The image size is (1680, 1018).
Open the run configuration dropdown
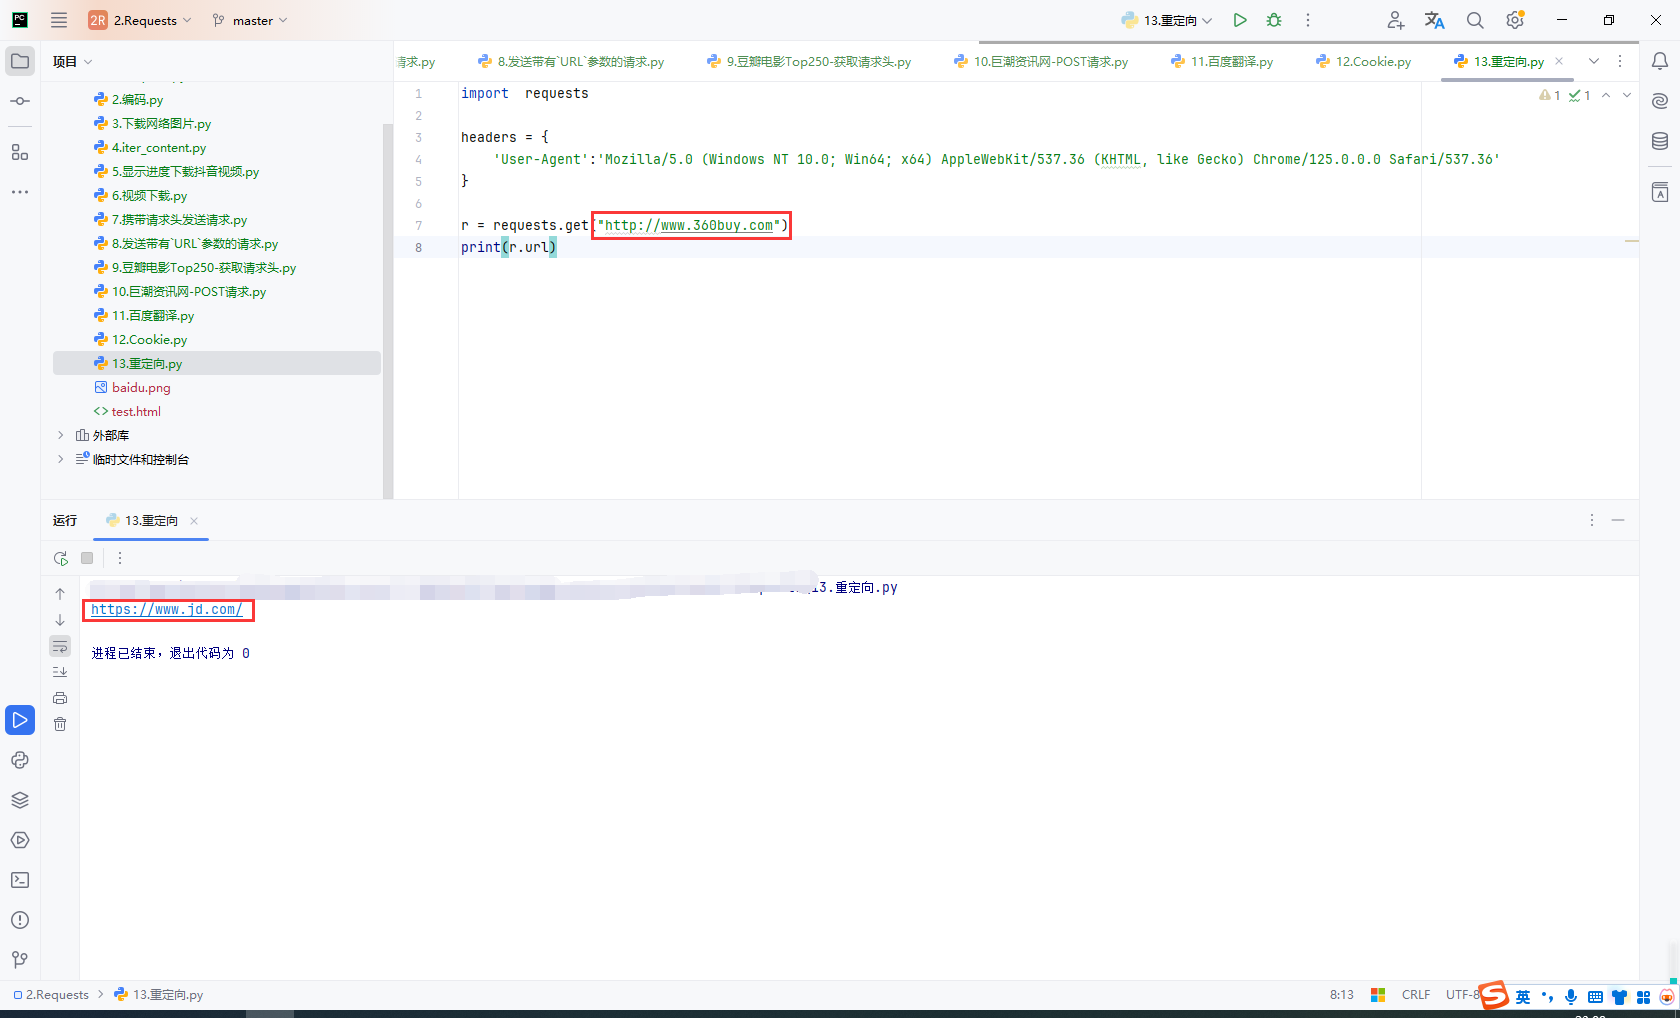tap(1167, 20)
